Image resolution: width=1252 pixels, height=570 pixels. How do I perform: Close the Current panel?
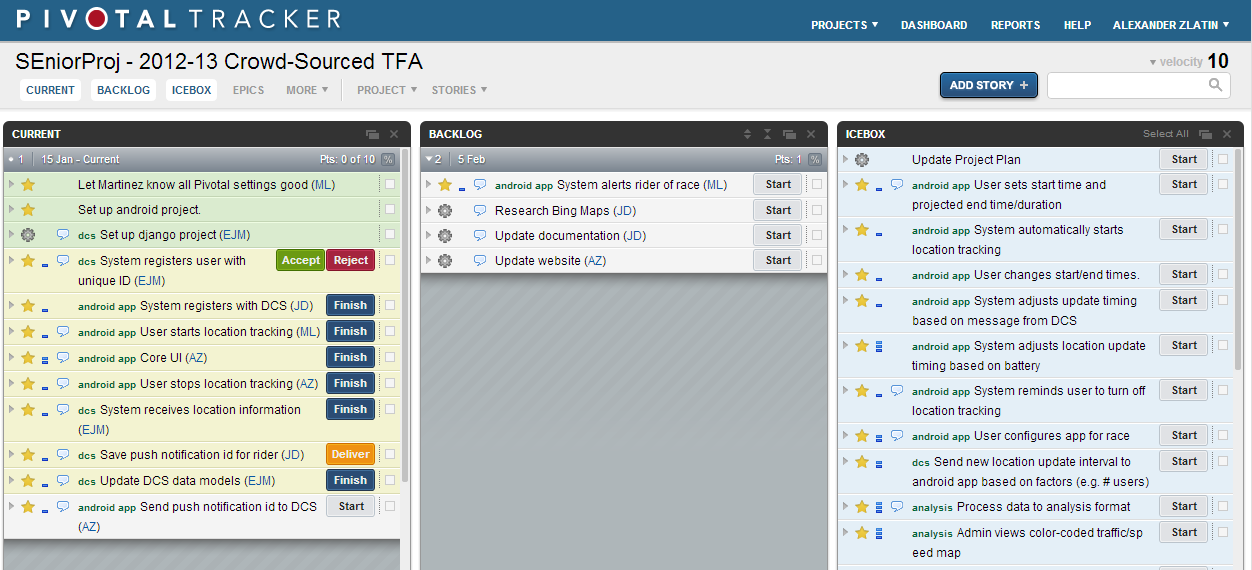click(x=394, y=134)
